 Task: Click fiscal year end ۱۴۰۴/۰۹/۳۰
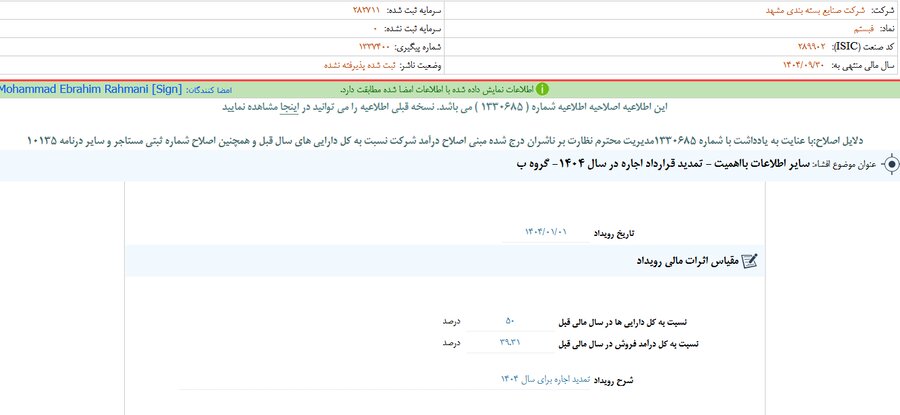tap(804, 65)
